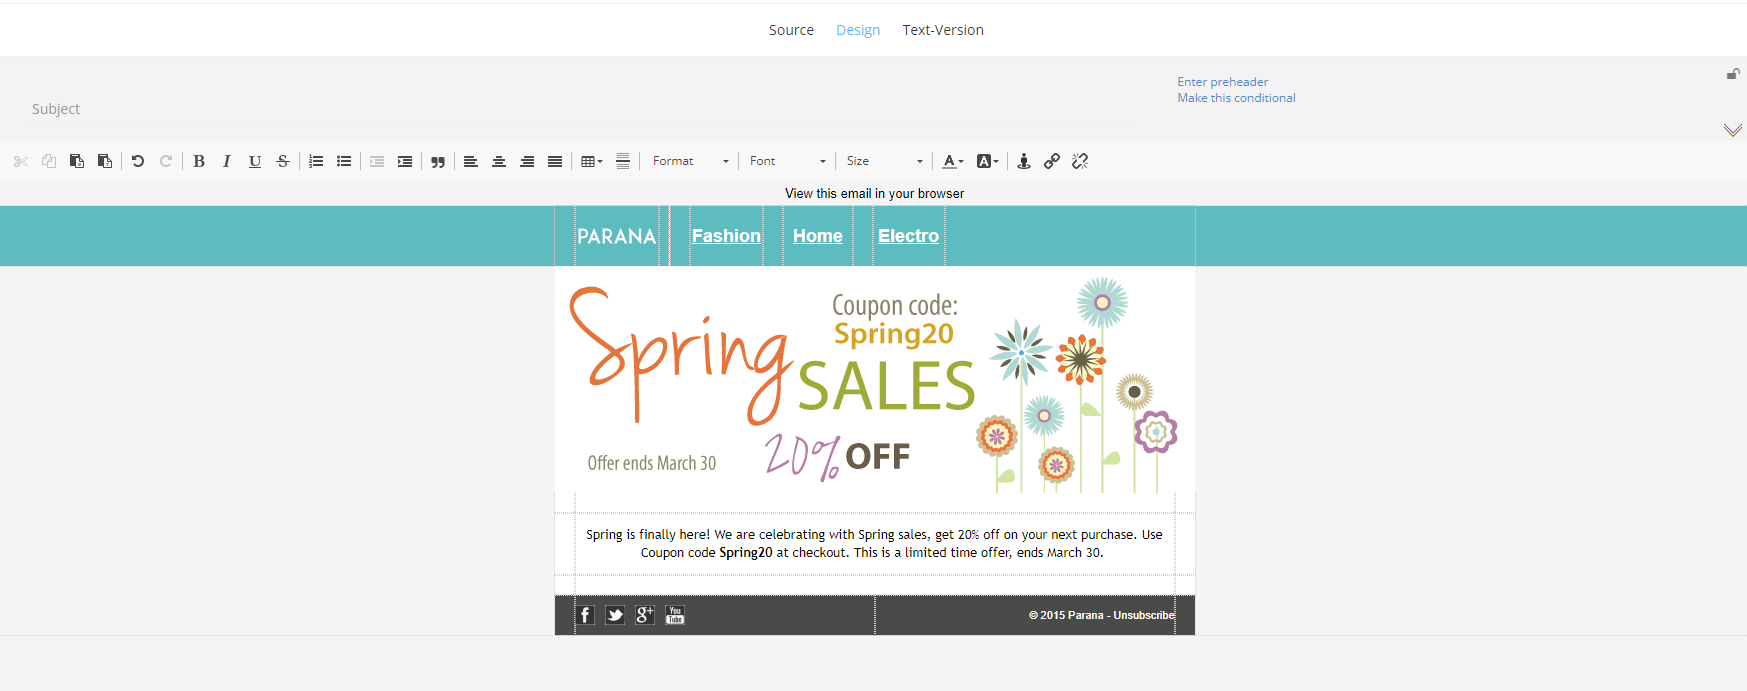Insert a link with chain icon
The height and width of the screenshot is (691, 1747).
(x=1052, y=161)
